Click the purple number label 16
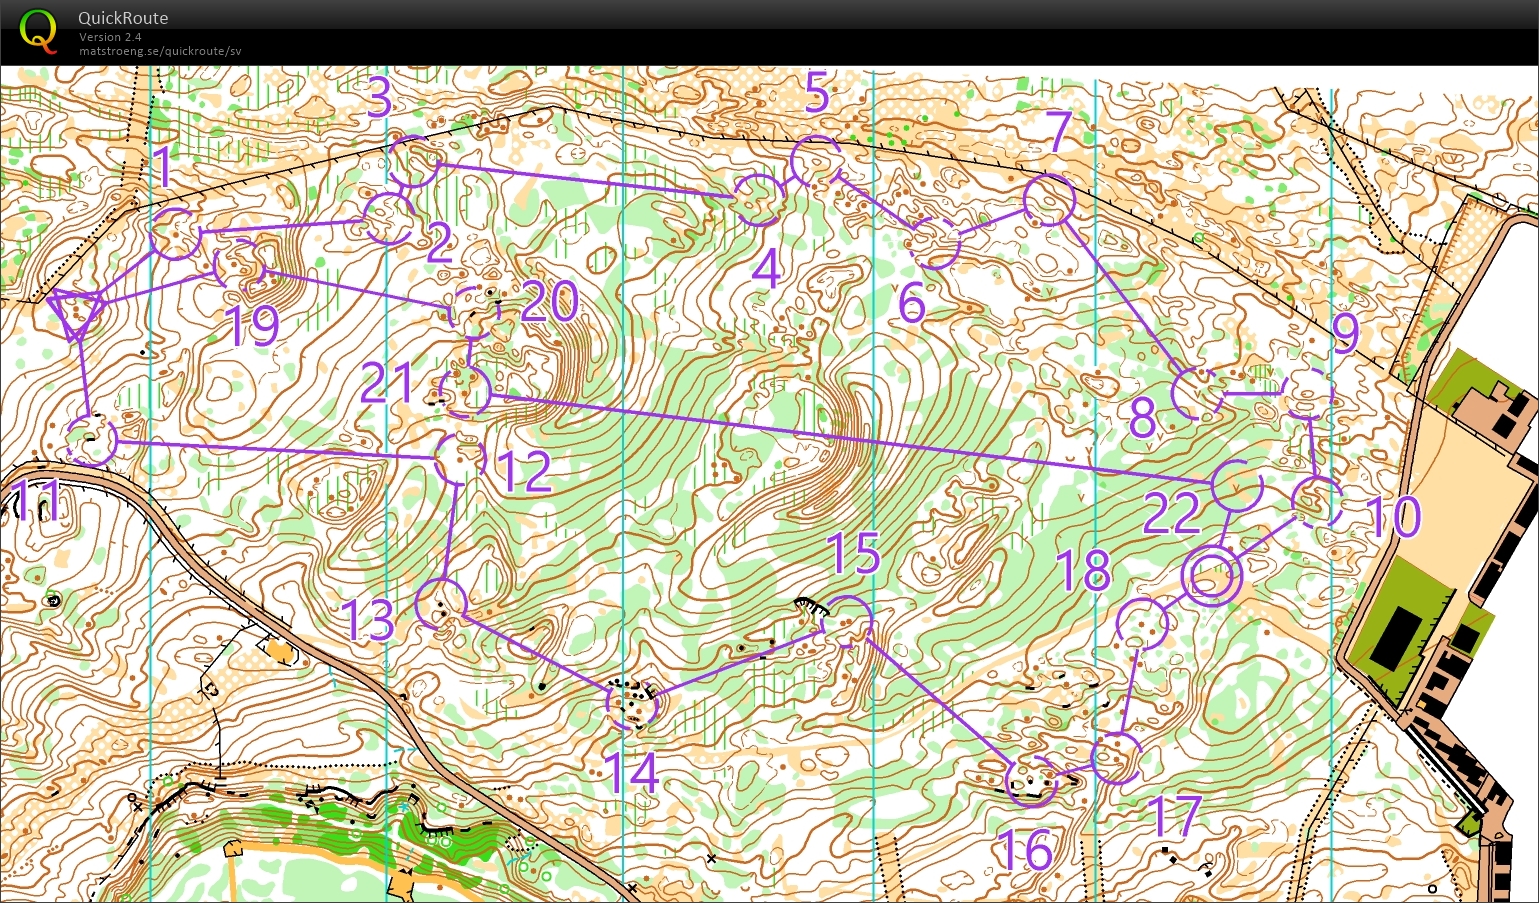The image size is (1539, 903). (1026, 851)
